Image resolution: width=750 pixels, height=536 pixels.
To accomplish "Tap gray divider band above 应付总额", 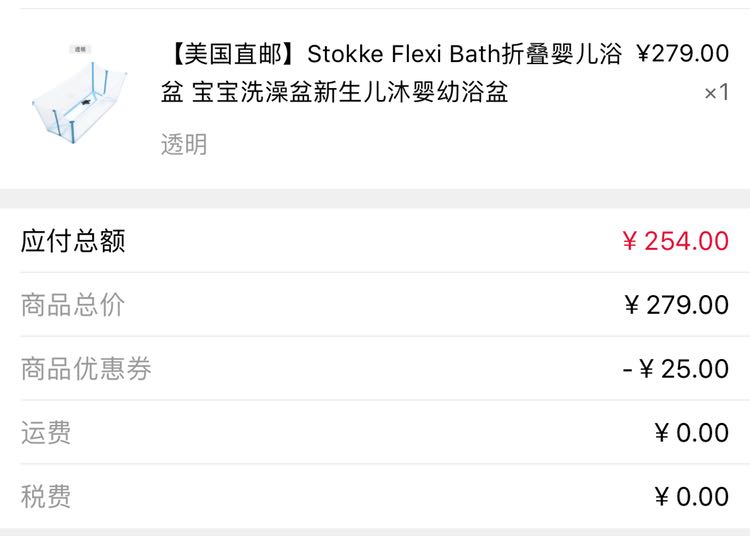I will 375,198.
